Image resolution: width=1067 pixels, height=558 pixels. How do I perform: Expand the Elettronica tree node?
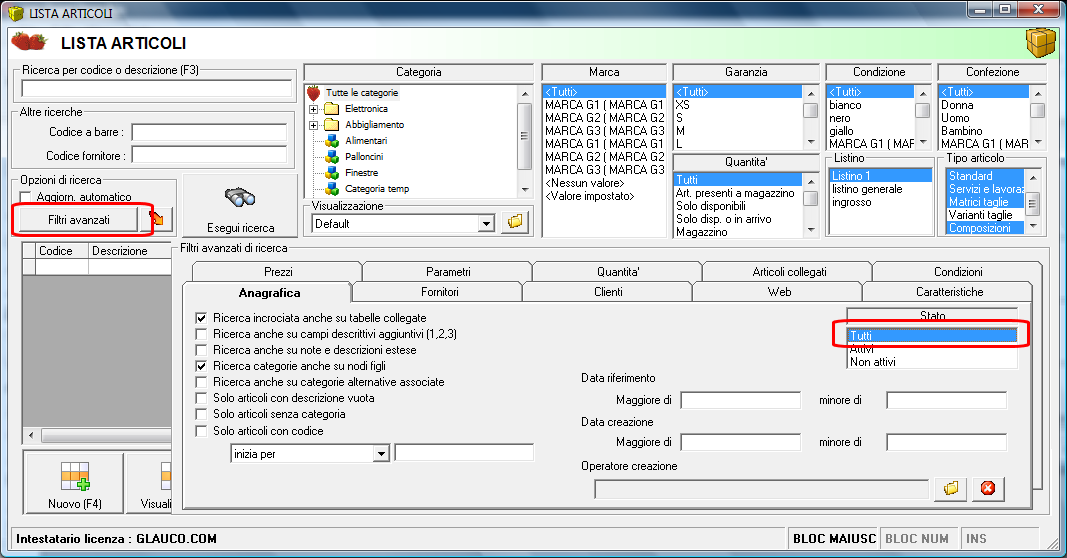click(x=313, y=109)
